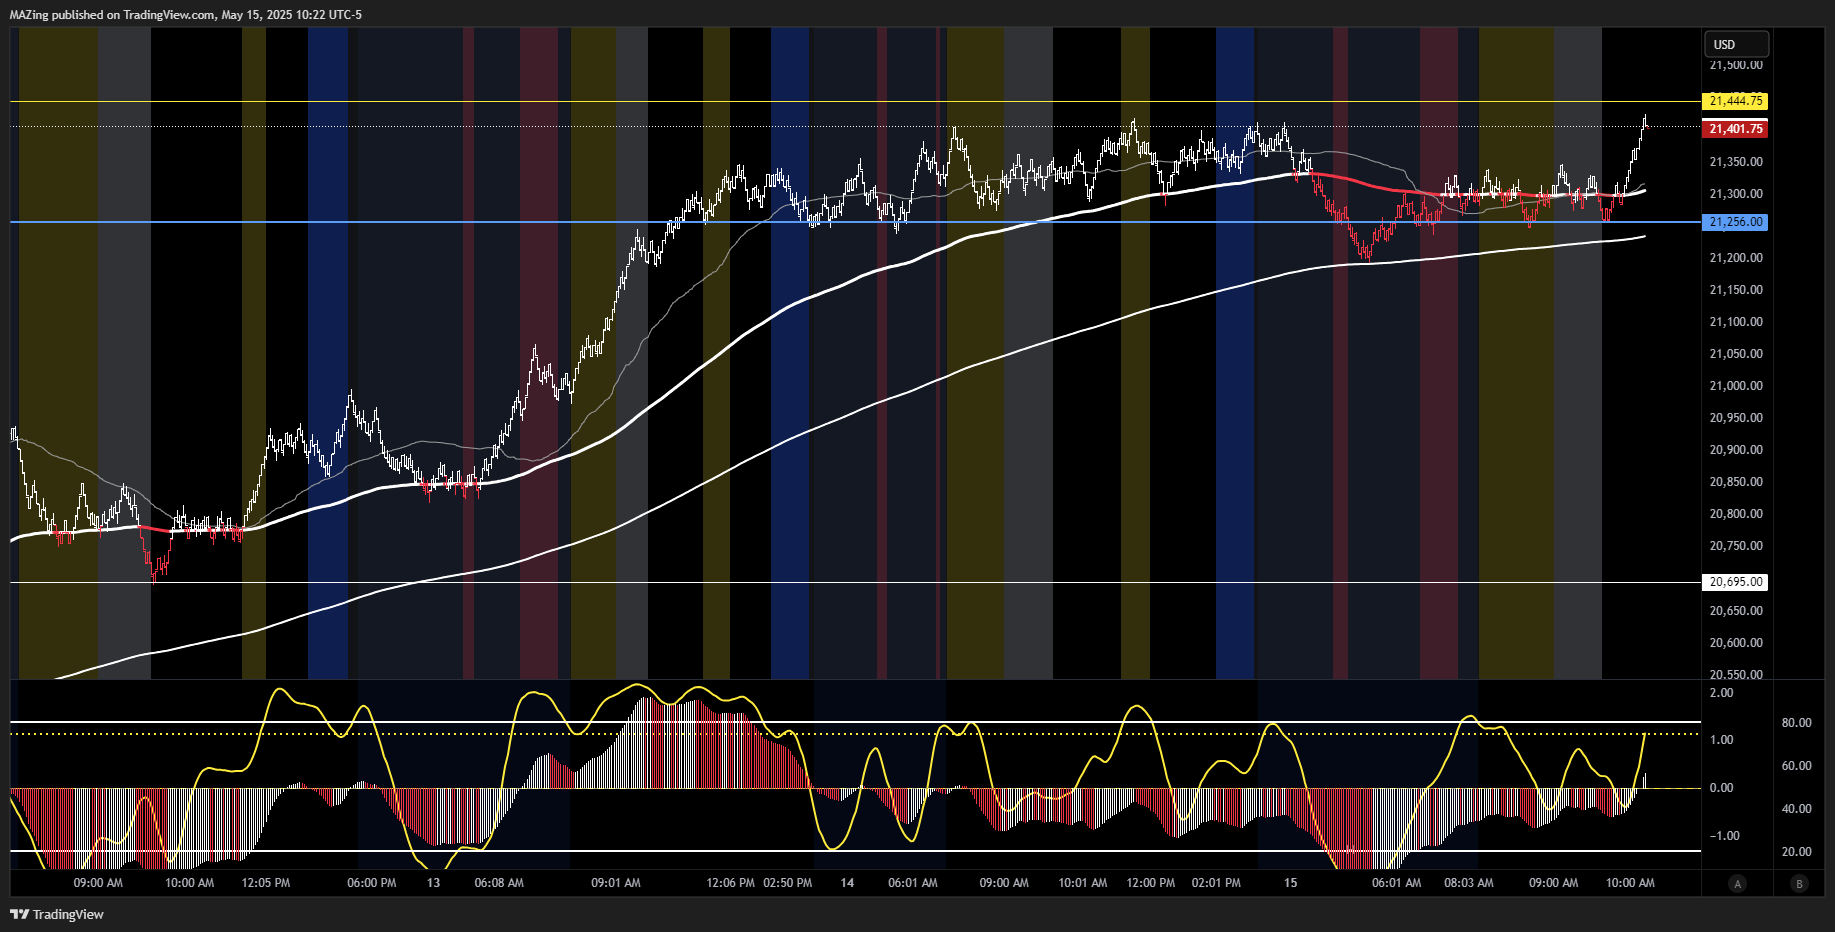The height and width of the screenshot is (932, 1835).
Task: Click the 21,300.00 price axis value
Action: (1736, 194)
